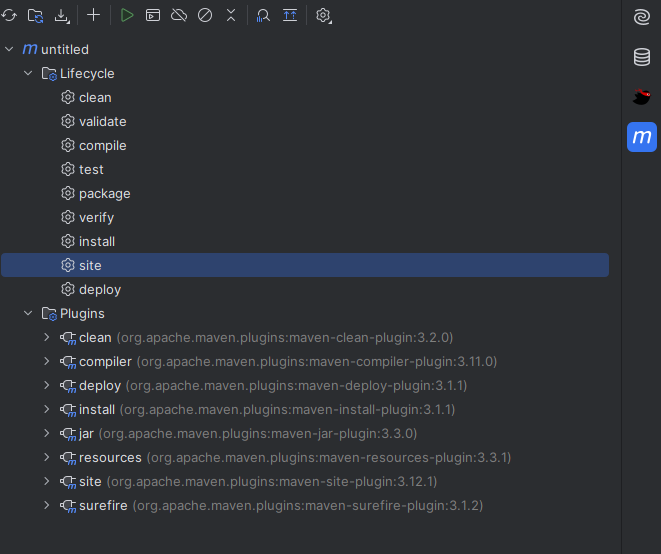Viewport: 661px width, 554px height.
Task: Open the ninja bird plugin sidebar icon
Action: pyautogui.click(x=642, y=97)
